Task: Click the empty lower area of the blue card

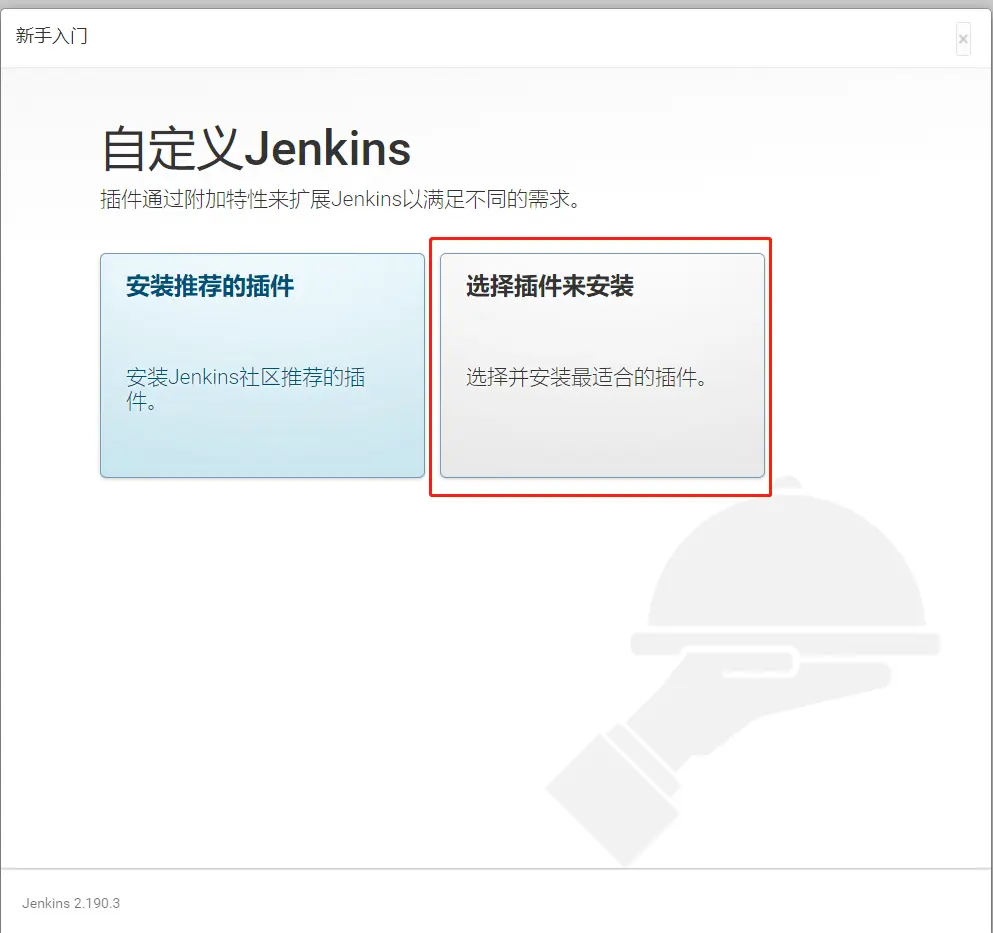Action: pos(262,445)
